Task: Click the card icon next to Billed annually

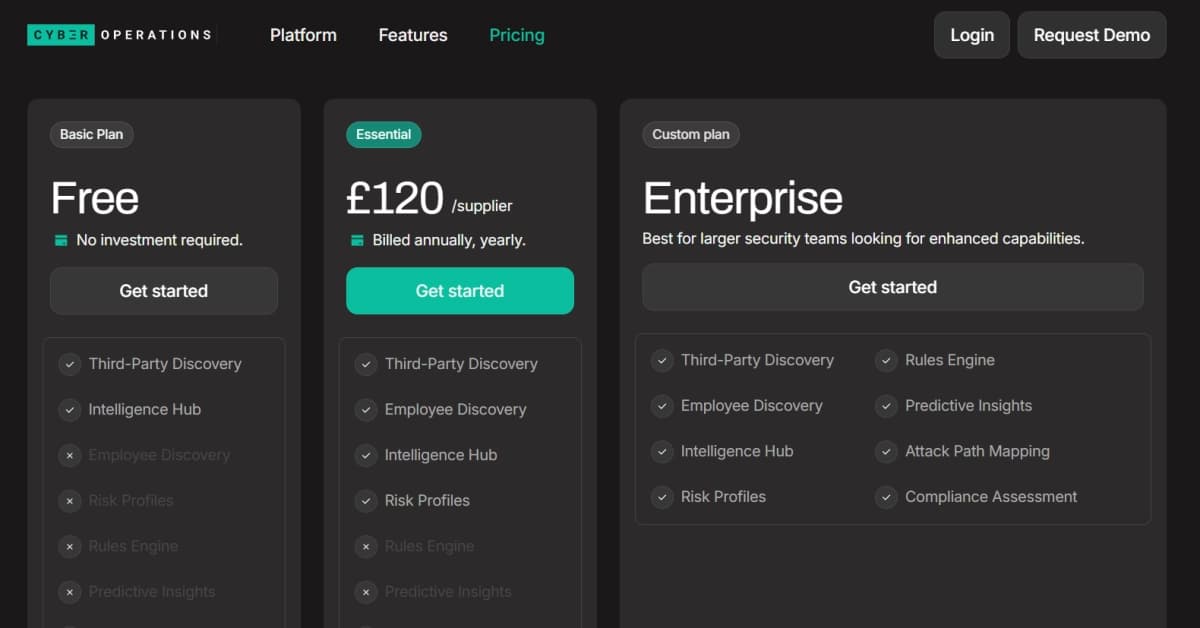Action: tap(357, 240)
